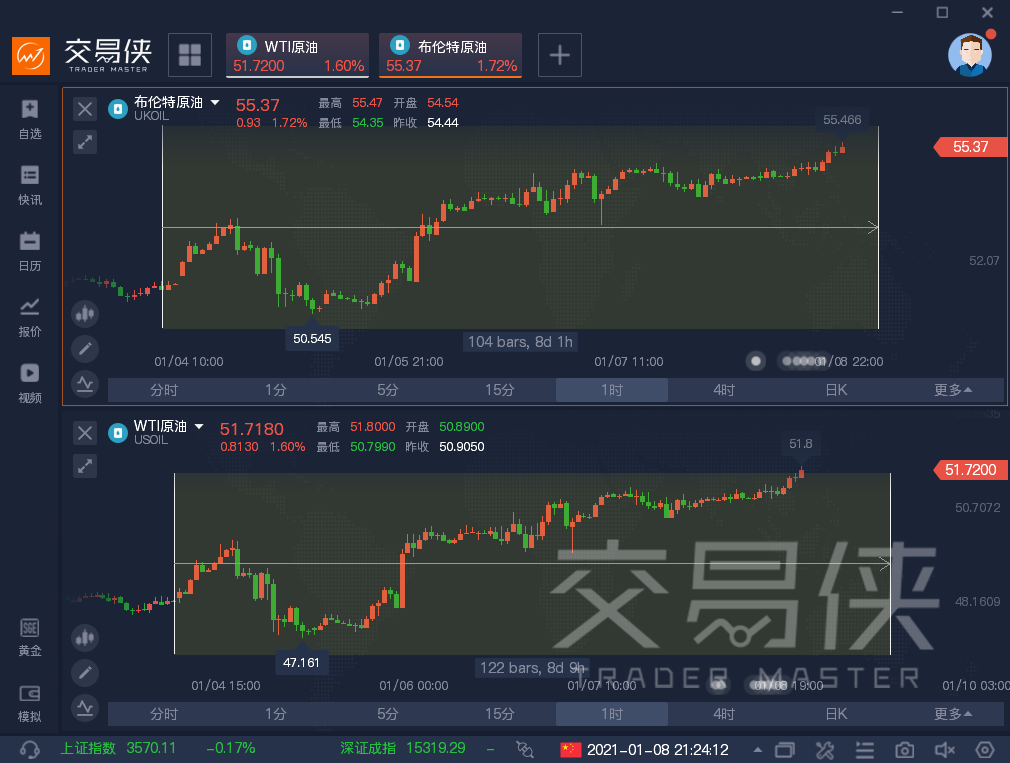Select 1时 timeframe in 布伦特原油 chart
1010x763 pixels.
point(612,390)
